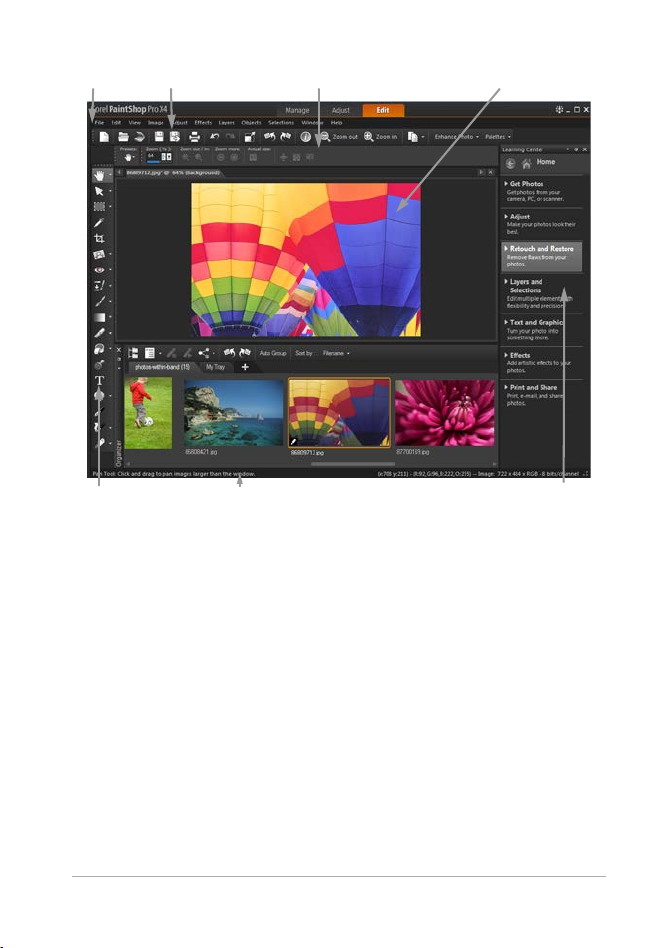Click Zoom in in the toolbar
Viewport: 664px width, 948px height.
click(x=380, y=137)
